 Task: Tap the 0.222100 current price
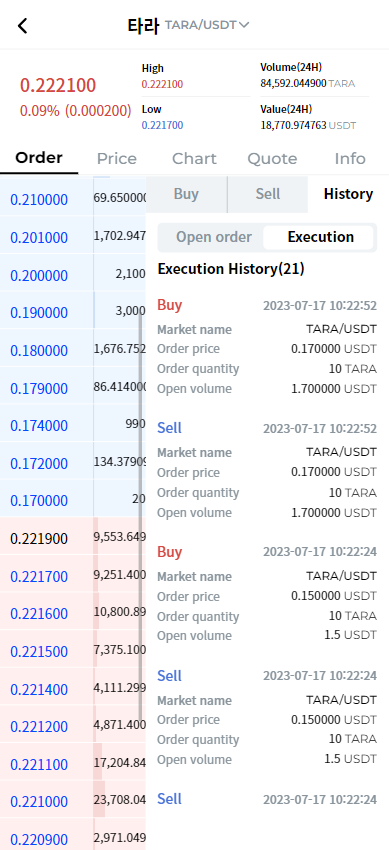pos(58,86)
